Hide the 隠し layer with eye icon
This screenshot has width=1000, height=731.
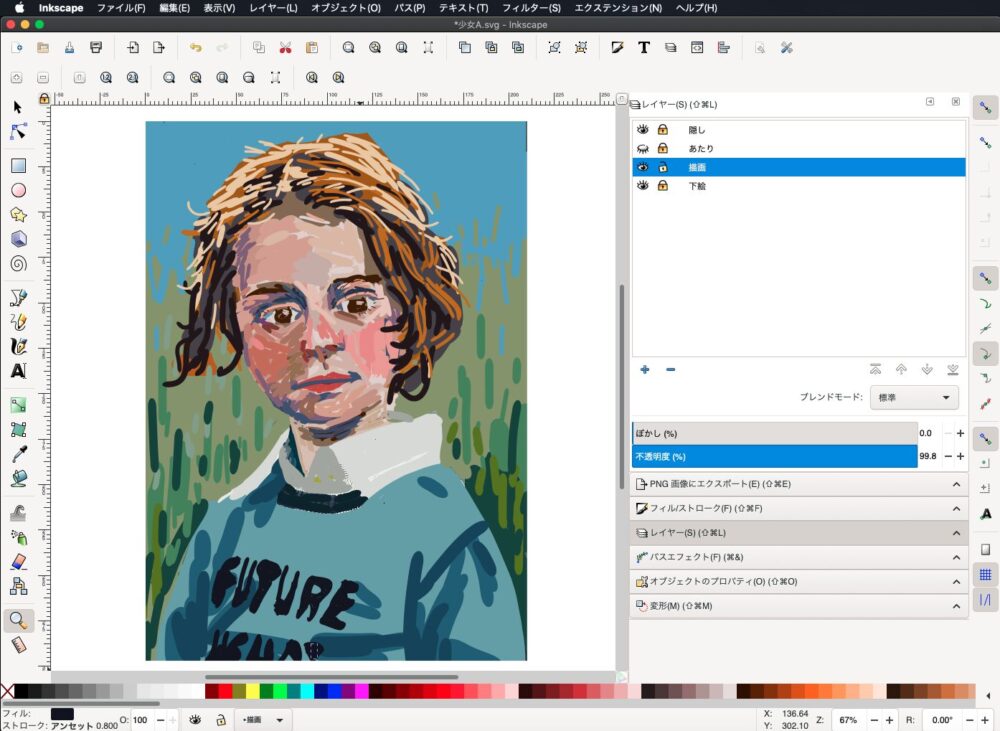[x=643, y=130]
